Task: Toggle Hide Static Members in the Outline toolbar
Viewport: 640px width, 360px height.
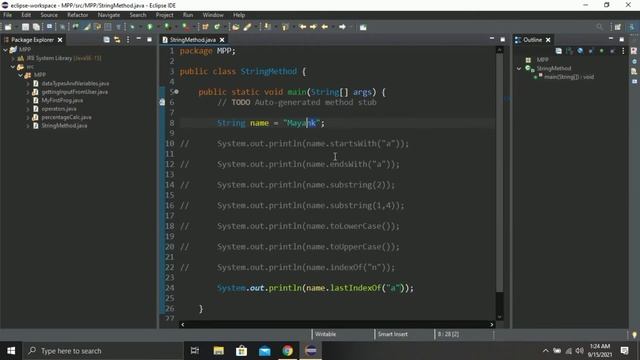Action: (x=591, y=51)
